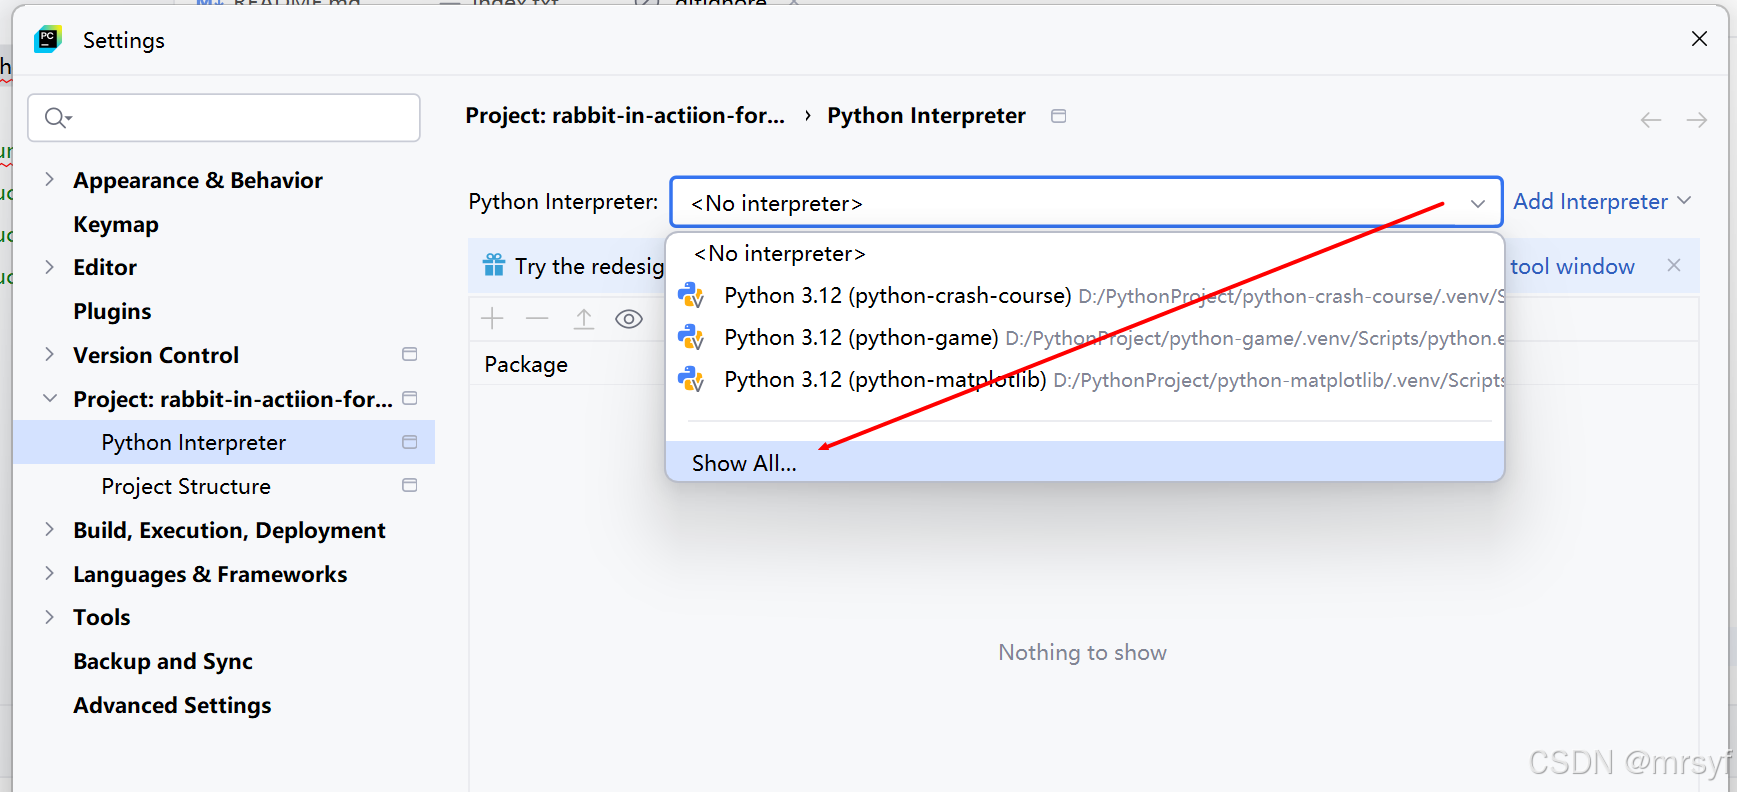1737x792 pixels.
Task: Expand the Tools section
Action: [x=49, y=617]
